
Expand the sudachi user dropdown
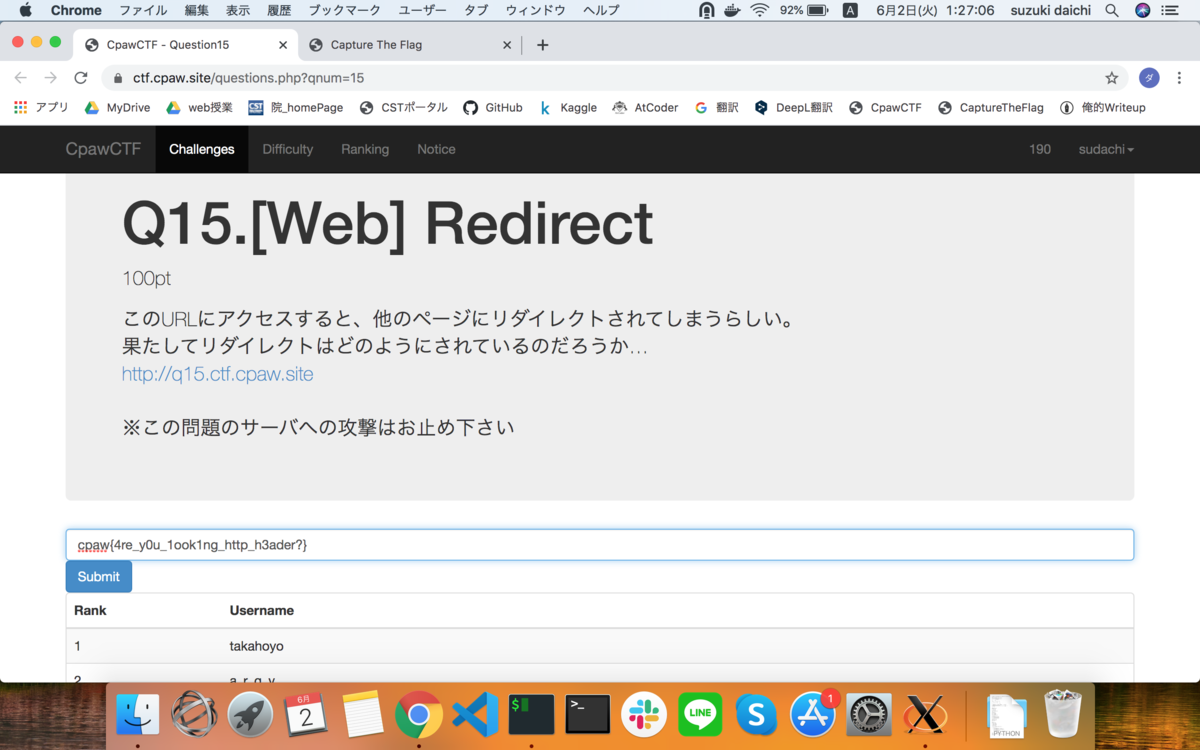pos(1106,149)
